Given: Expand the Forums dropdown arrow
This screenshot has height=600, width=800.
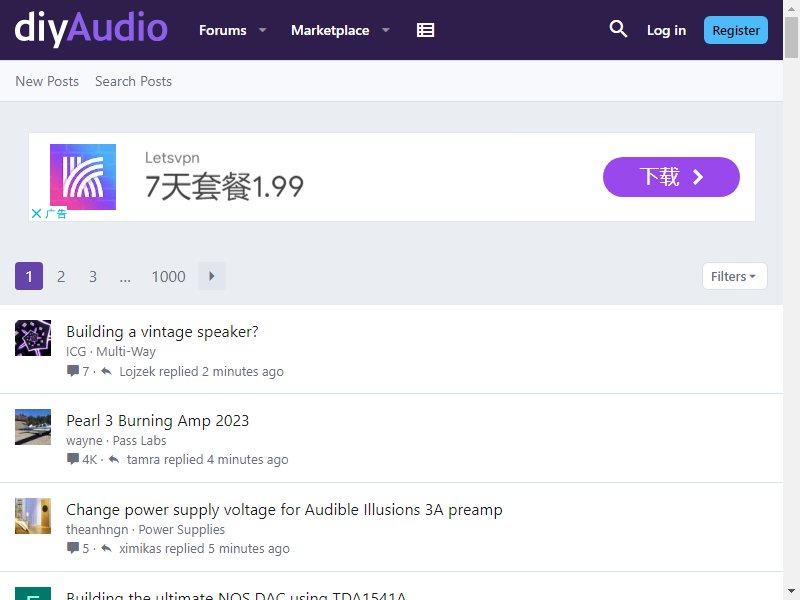Looking at the screenshot, I should [263, 30].
